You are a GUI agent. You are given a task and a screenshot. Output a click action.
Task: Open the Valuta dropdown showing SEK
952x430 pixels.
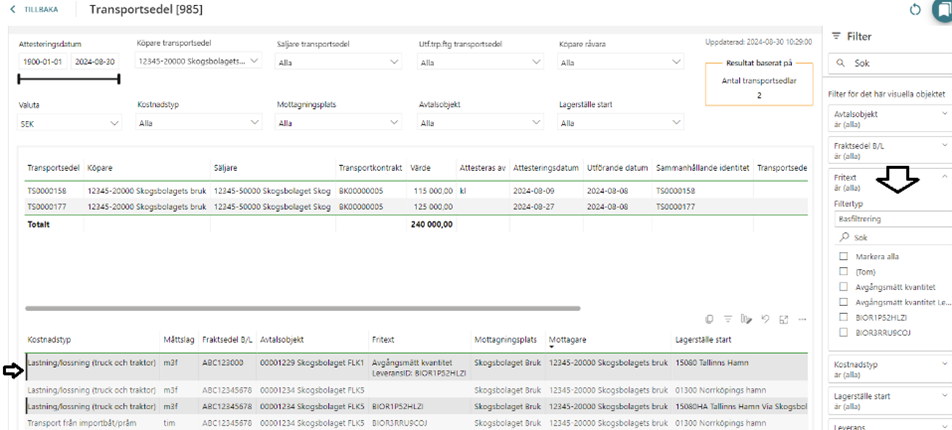[69, 124]
